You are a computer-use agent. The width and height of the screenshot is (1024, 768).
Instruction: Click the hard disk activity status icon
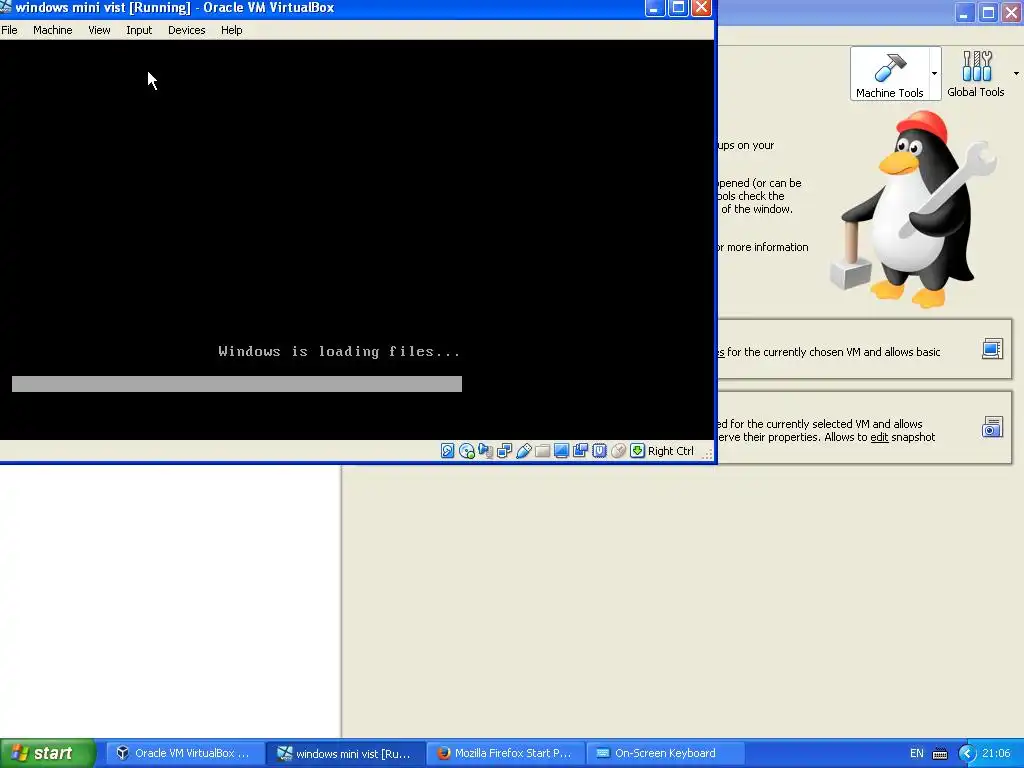(447, 451)
